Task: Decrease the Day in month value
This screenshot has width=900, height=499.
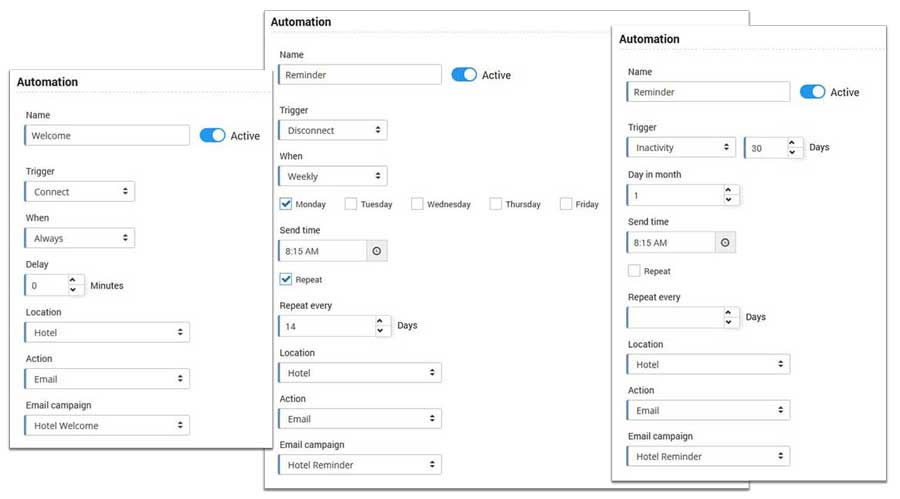Action: 728,201
